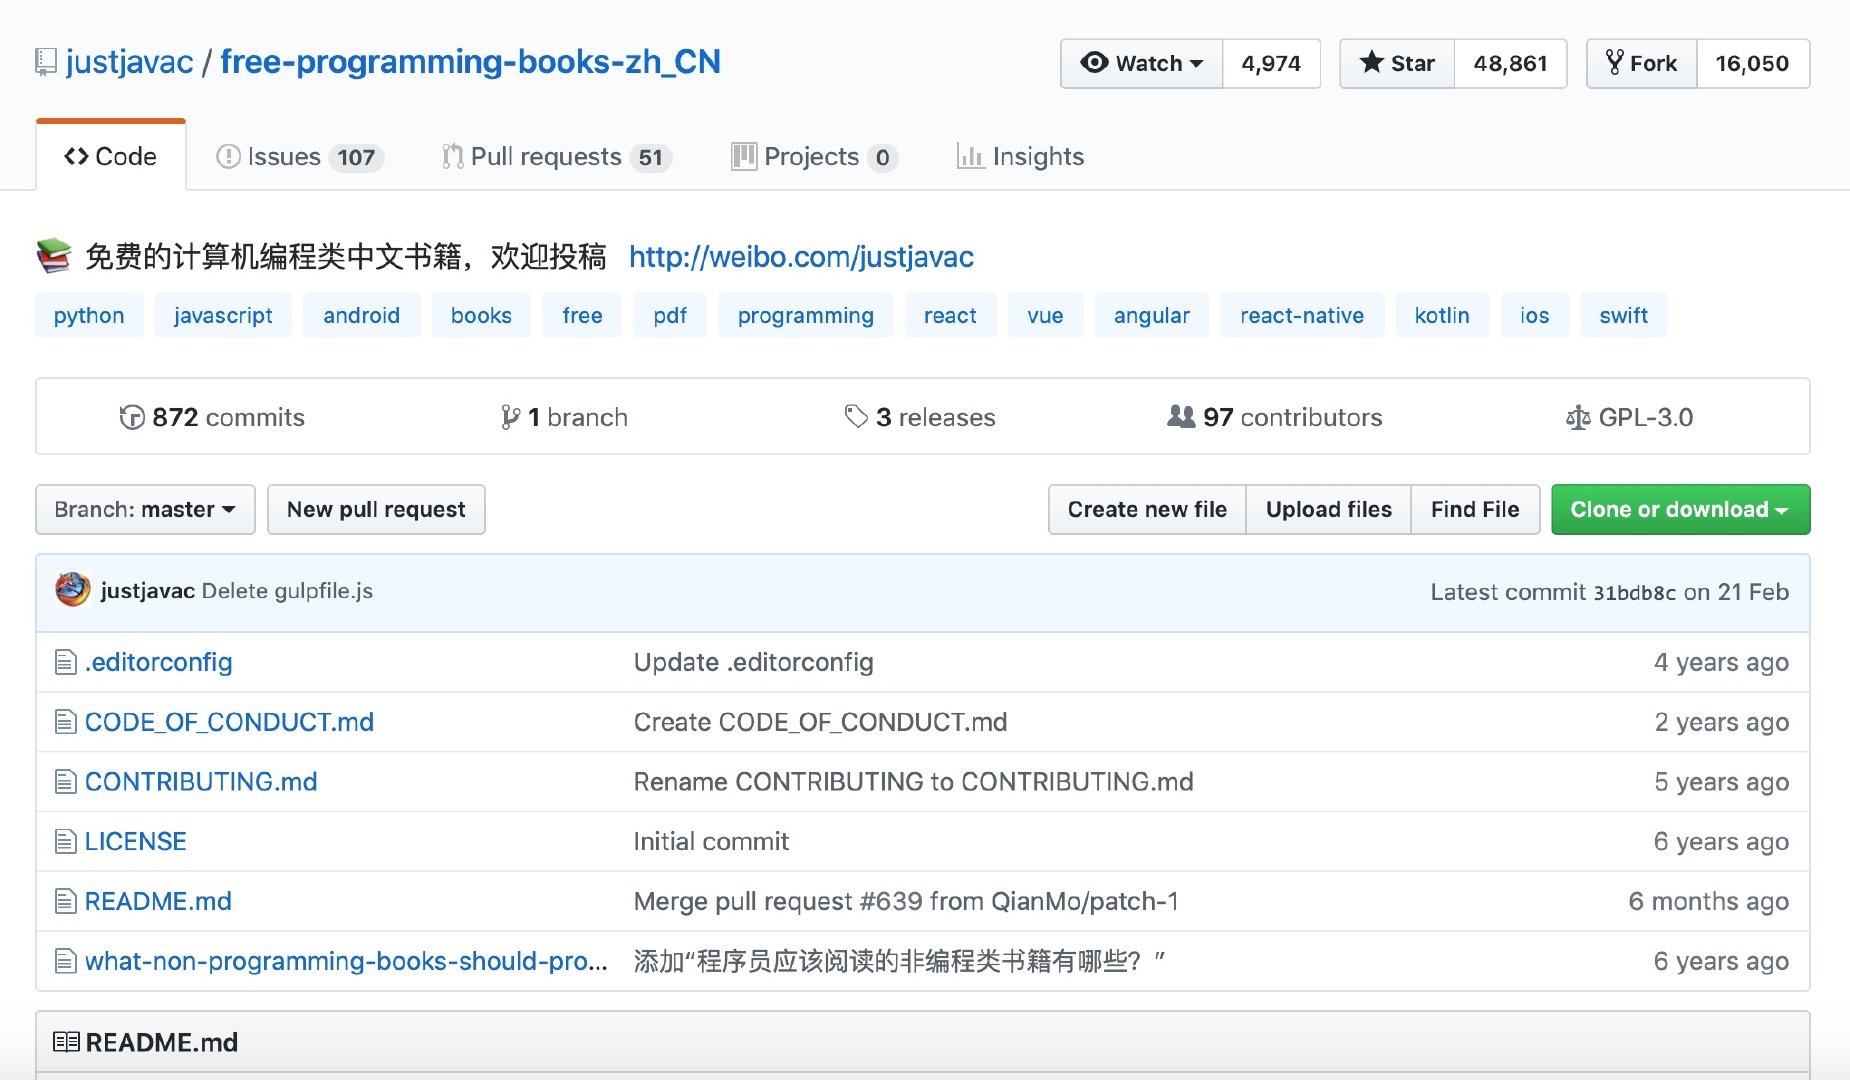
Task: Select the swift topic tag
Action: point(1624,316)
